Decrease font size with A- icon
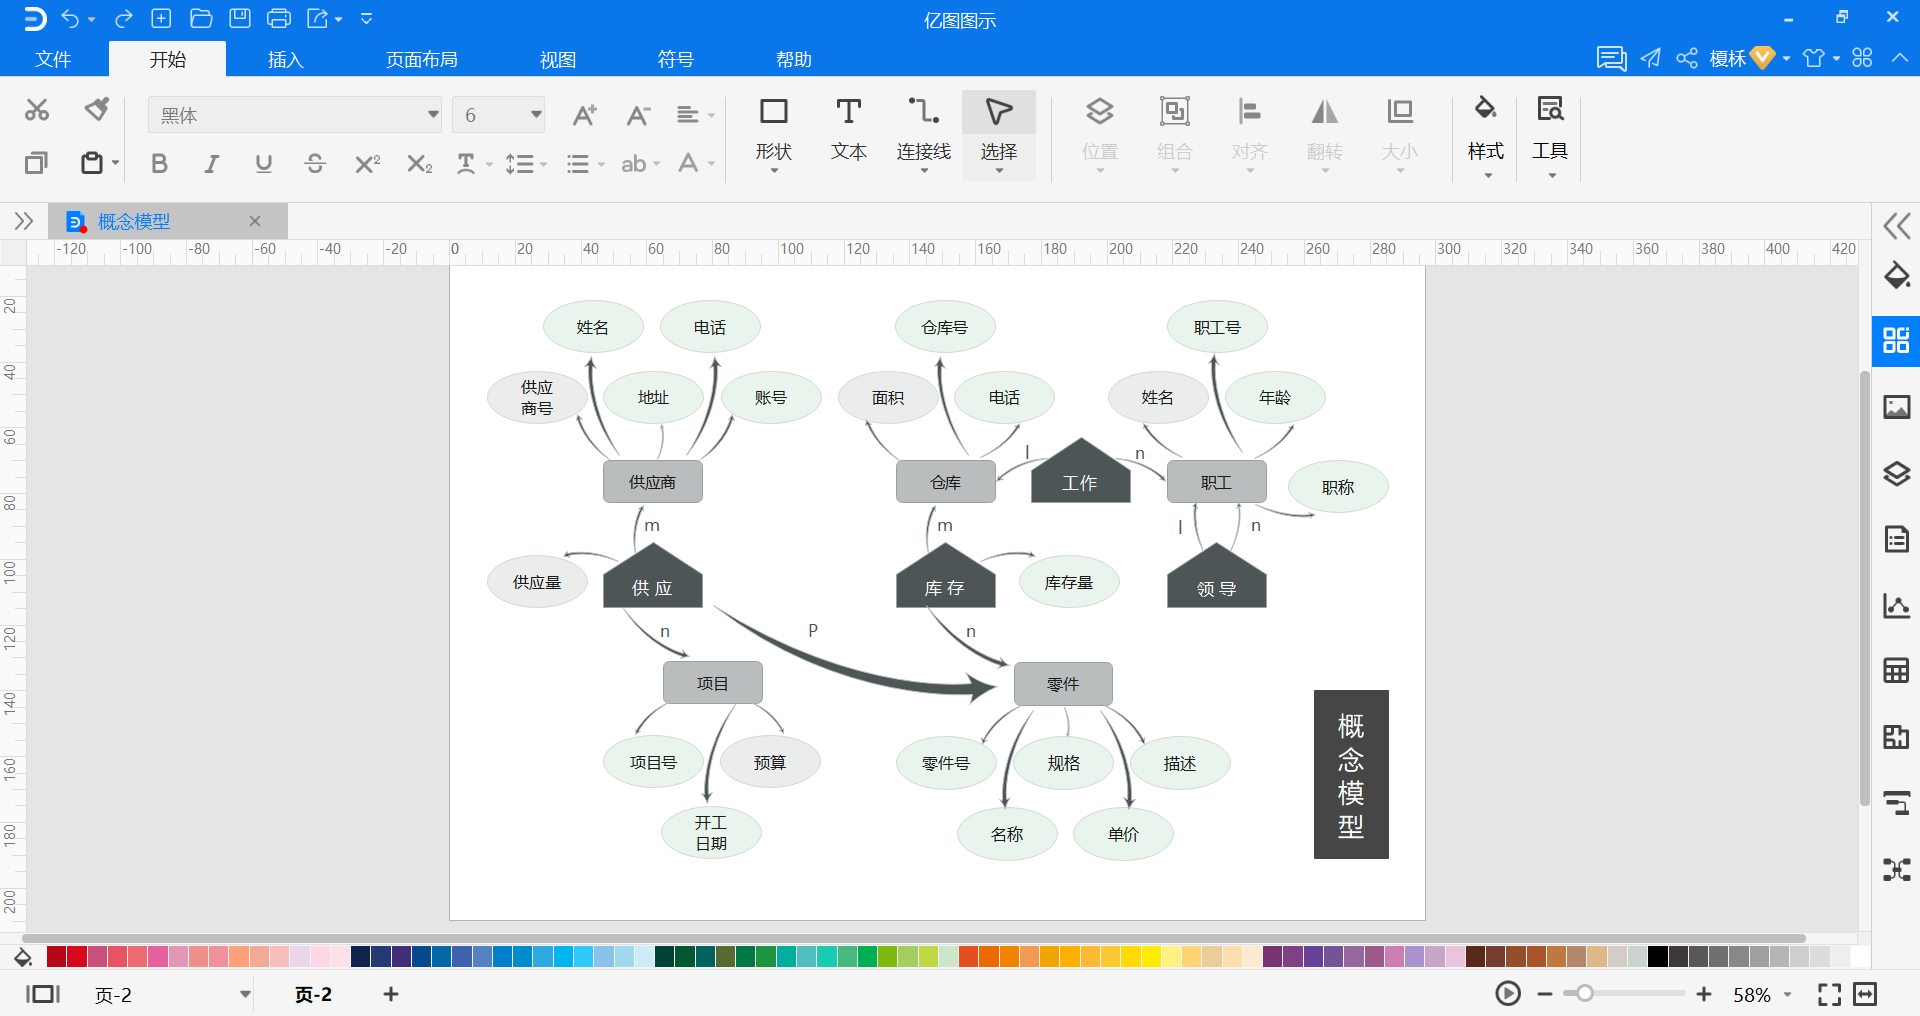1920x1016 pixels. [x=638, y=115]
